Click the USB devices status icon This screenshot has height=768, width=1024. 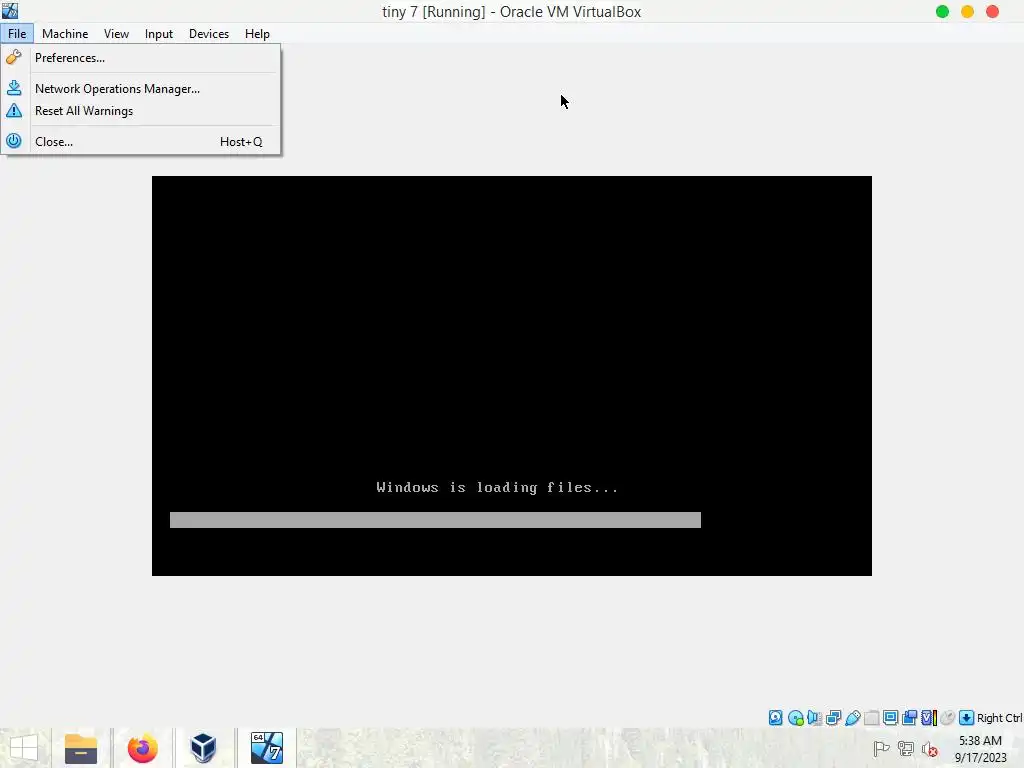(852, 718)
